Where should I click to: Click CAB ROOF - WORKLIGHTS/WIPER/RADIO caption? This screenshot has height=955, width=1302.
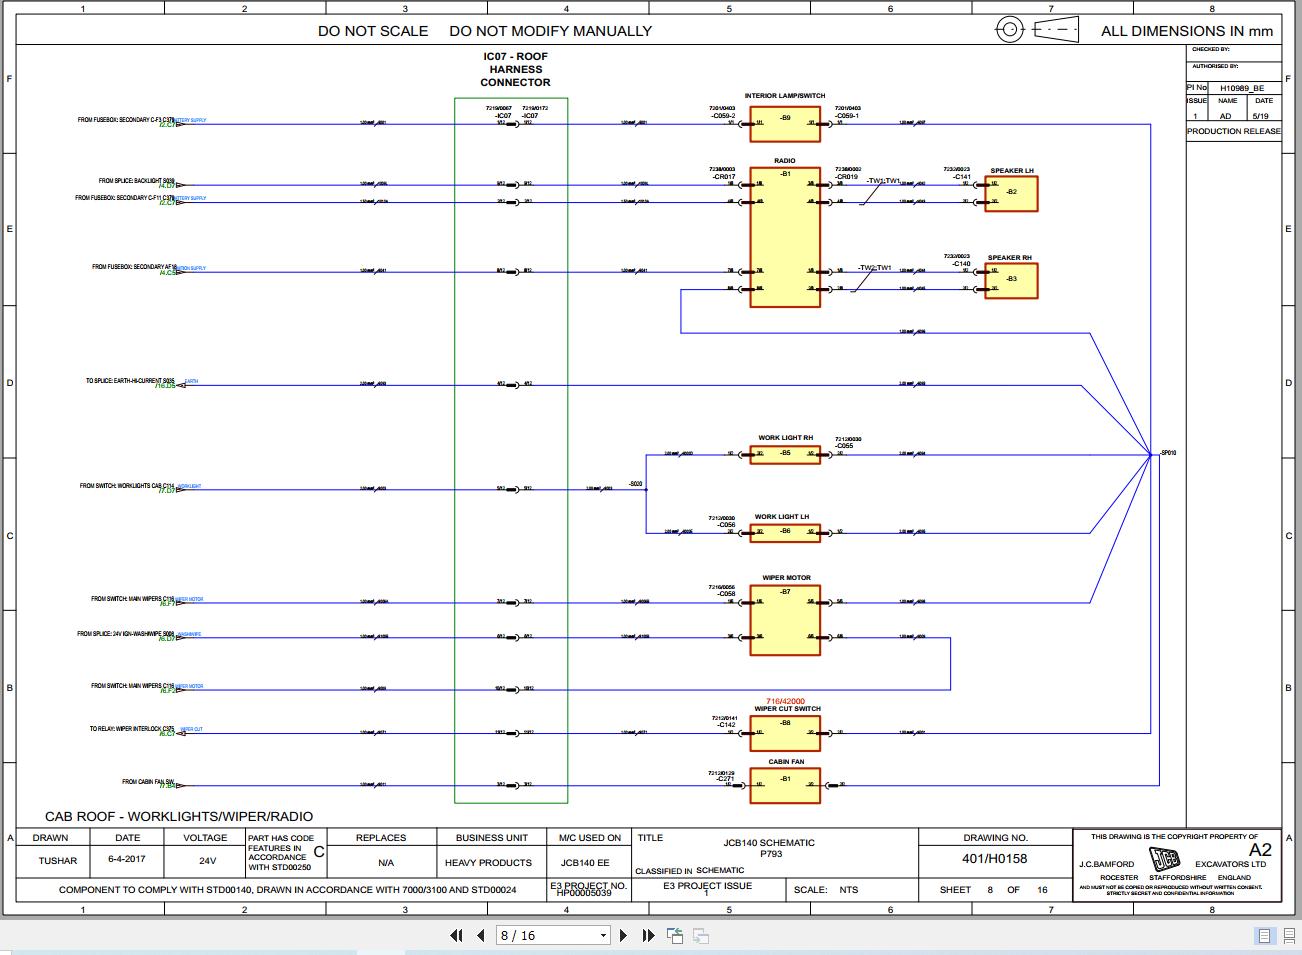pyautogui.click(x=179, y=816)
